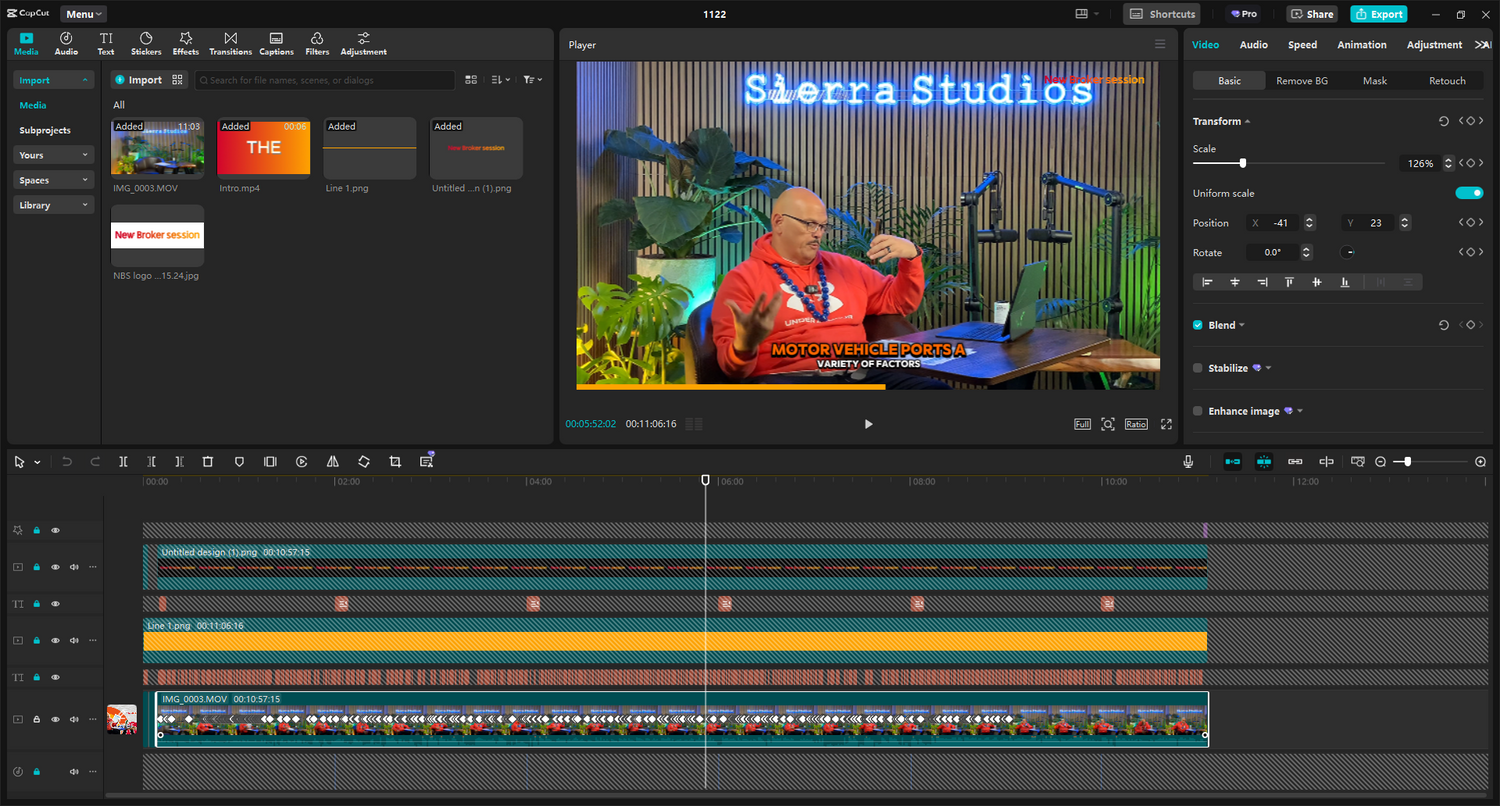The width and height of the screenshot is (1500, 806).
Task: Open the Captions panel
Action: [x=276, y=43]
